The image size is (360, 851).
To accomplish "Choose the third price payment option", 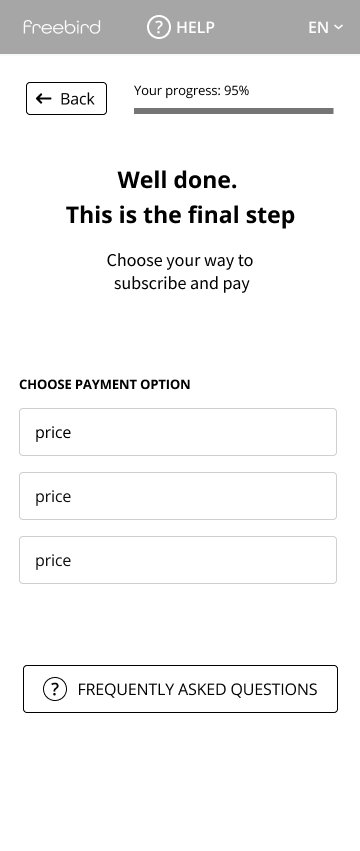I will click(178, 560).
